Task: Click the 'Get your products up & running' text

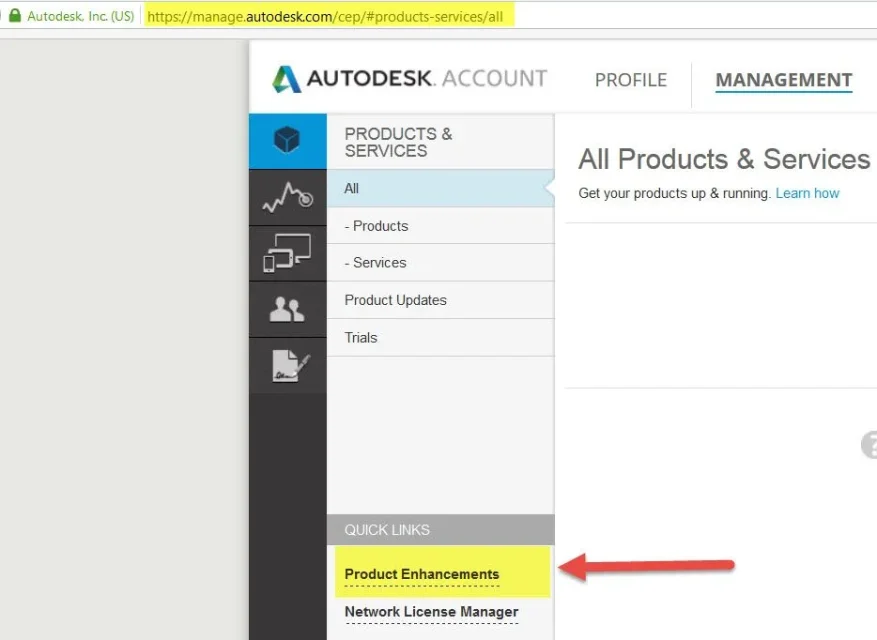Action: [675, 193]
